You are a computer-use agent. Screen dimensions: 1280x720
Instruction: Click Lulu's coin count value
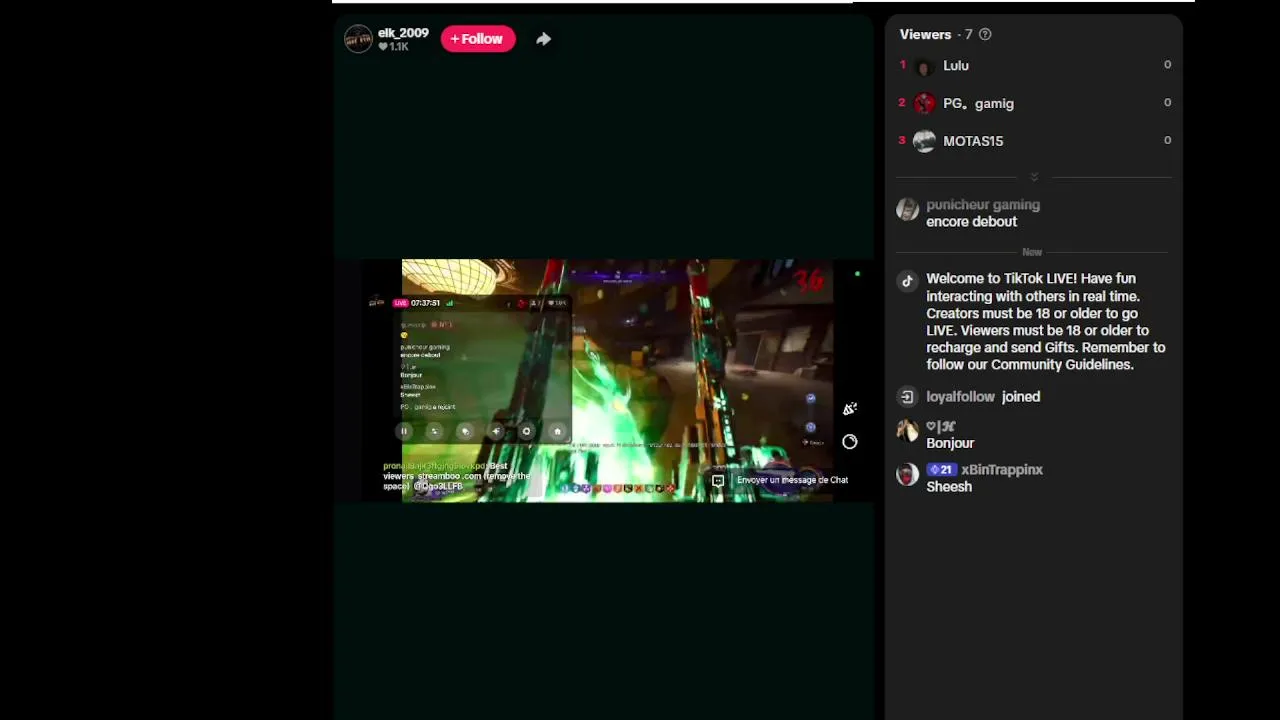click(1167, 65)
